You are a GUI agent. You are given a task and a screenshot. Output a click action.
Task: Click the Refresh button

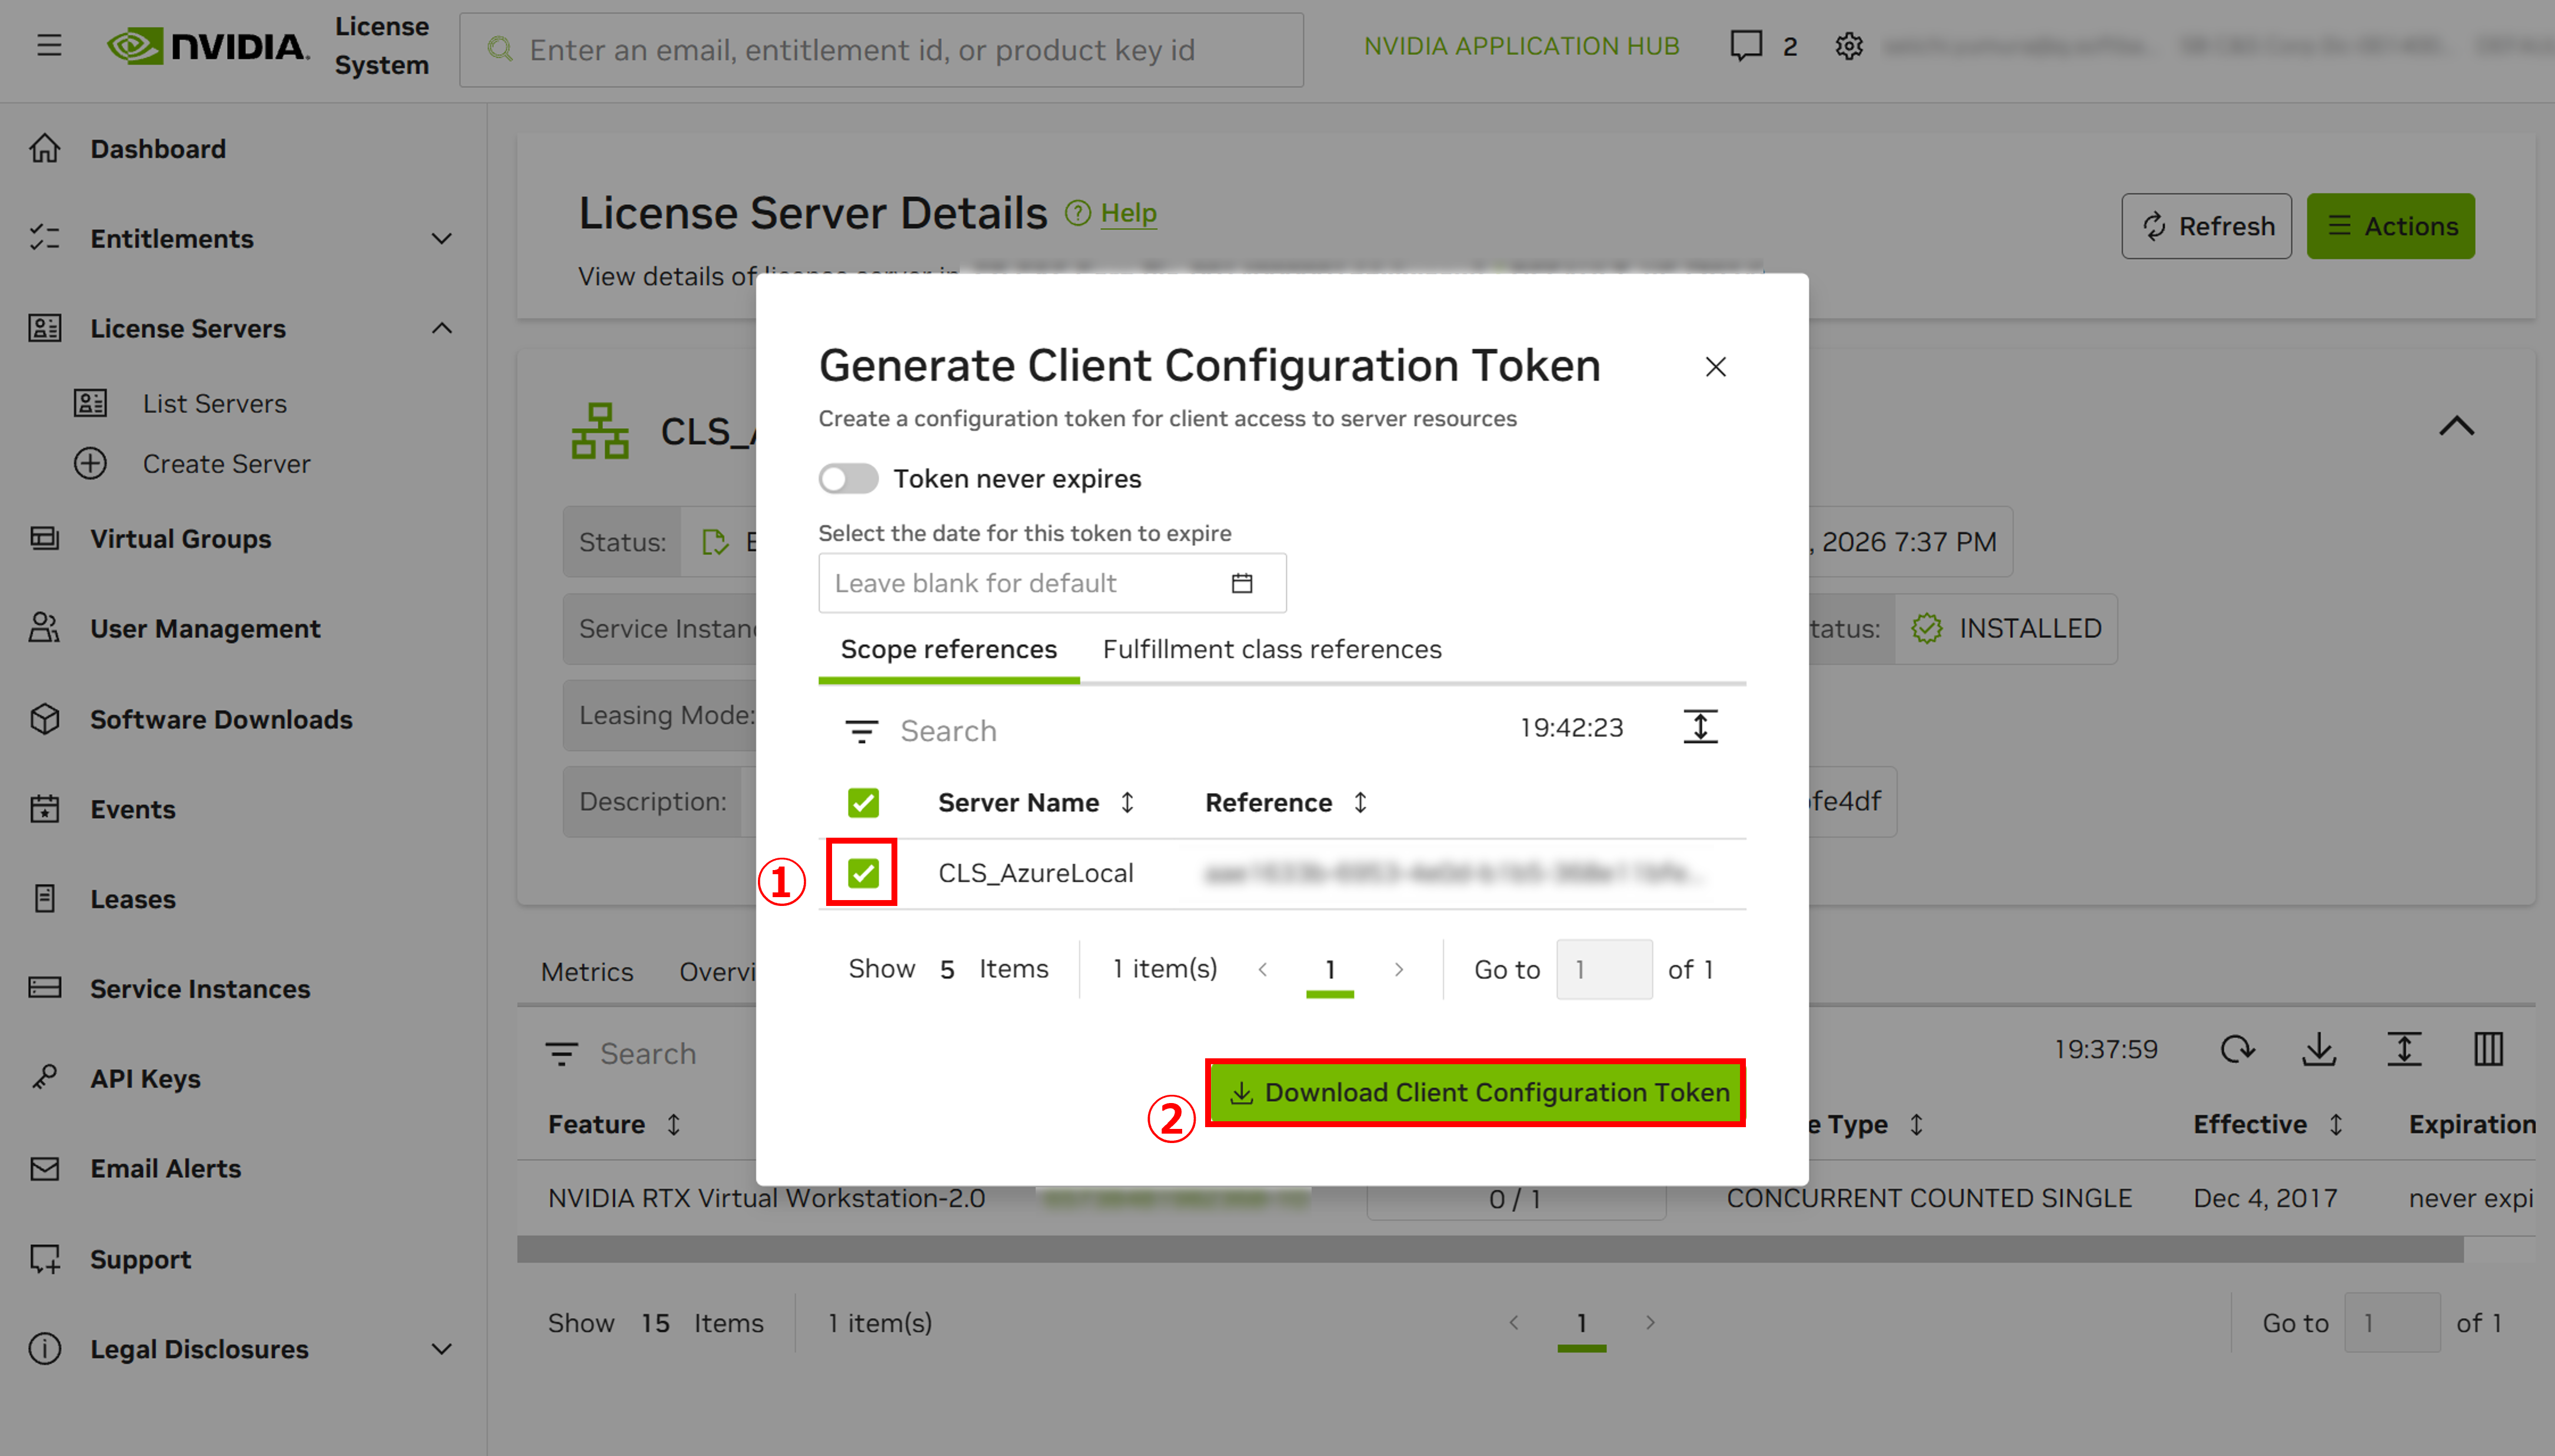click(2206, 227)
